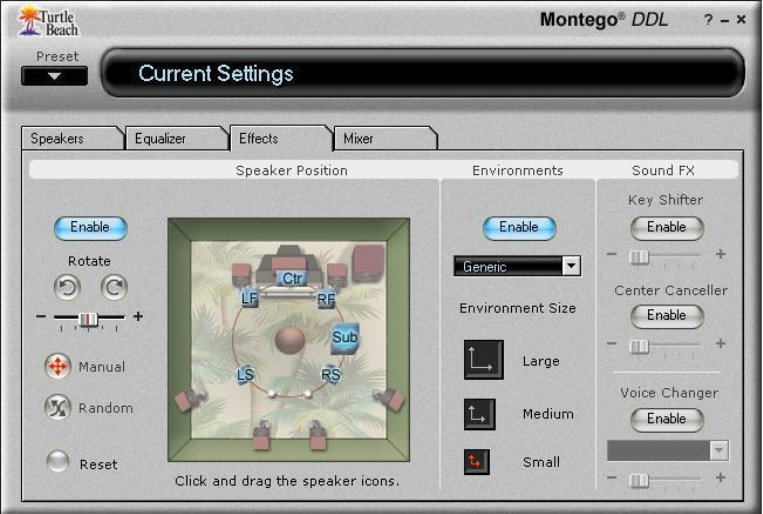Click the Environments section heading

point(517,170)
